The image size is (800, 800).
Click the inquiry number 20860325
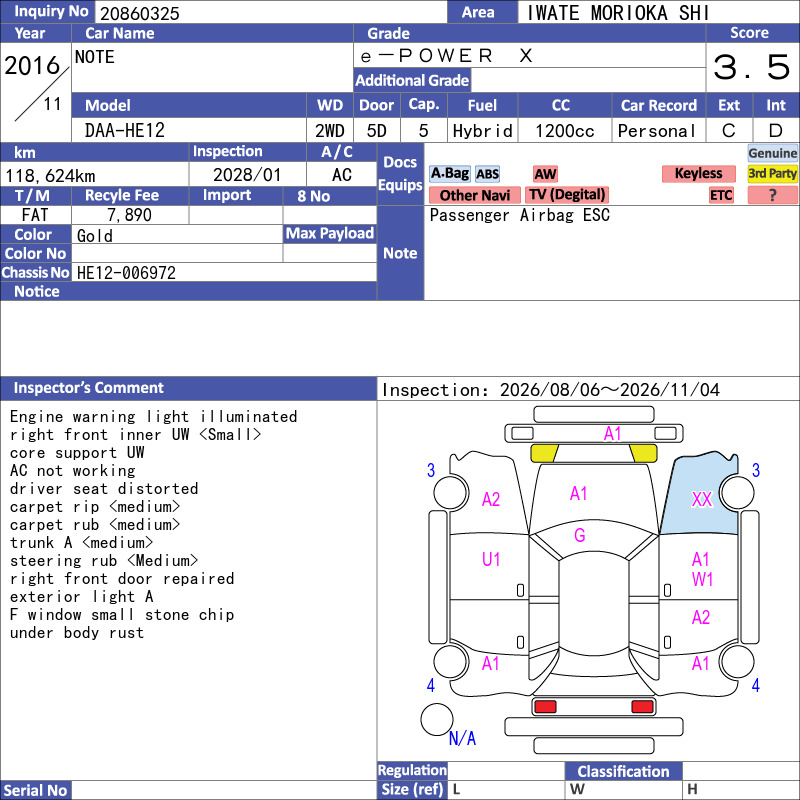(x=139, y=14)
